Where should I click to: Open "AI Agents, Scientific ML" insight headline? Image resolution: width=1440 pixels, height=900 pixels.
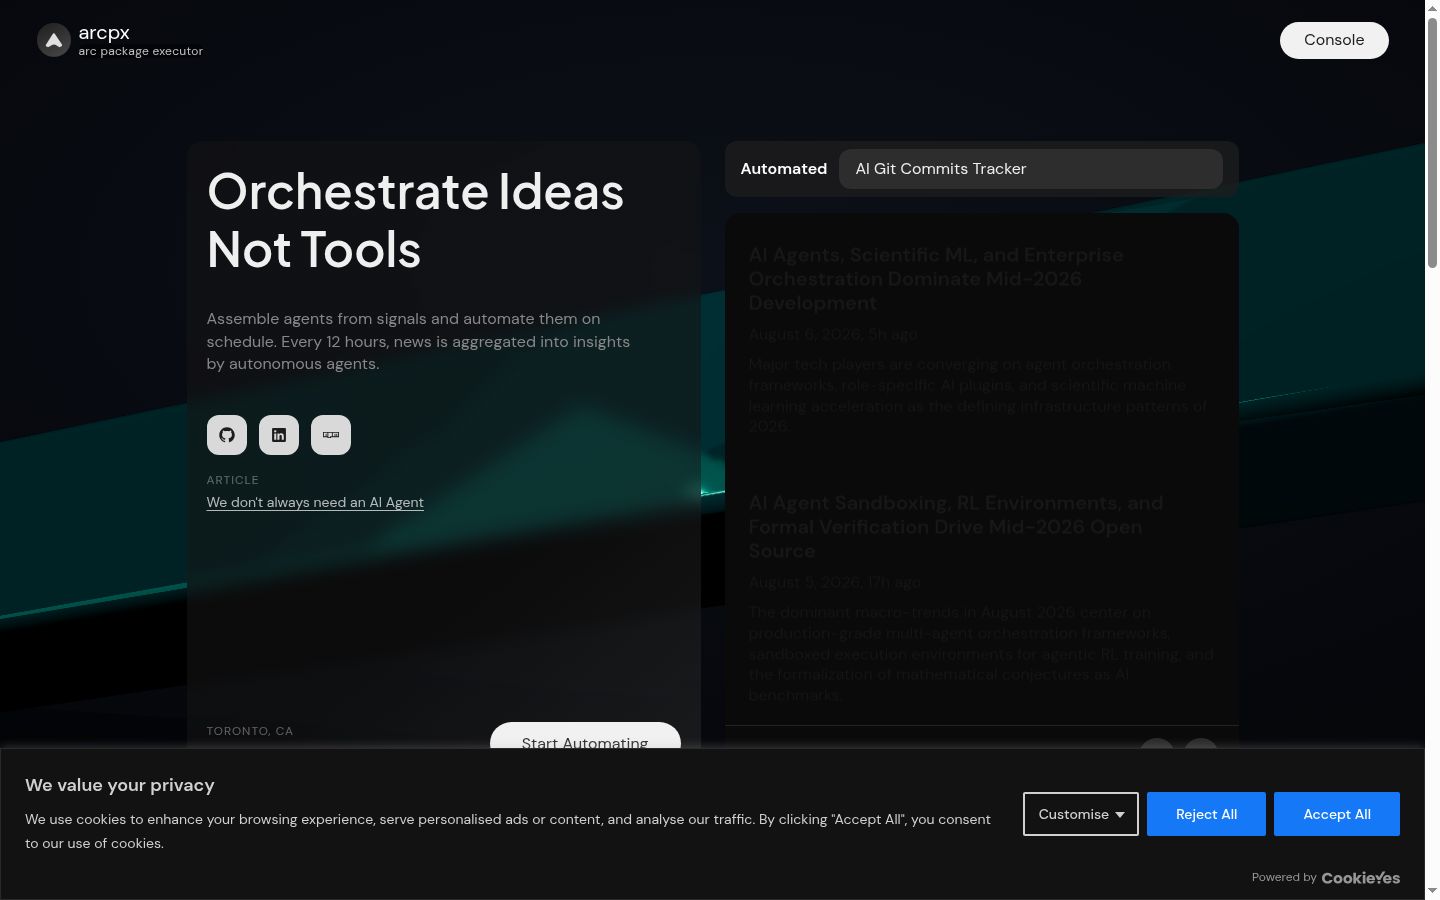tap(936, 279)
